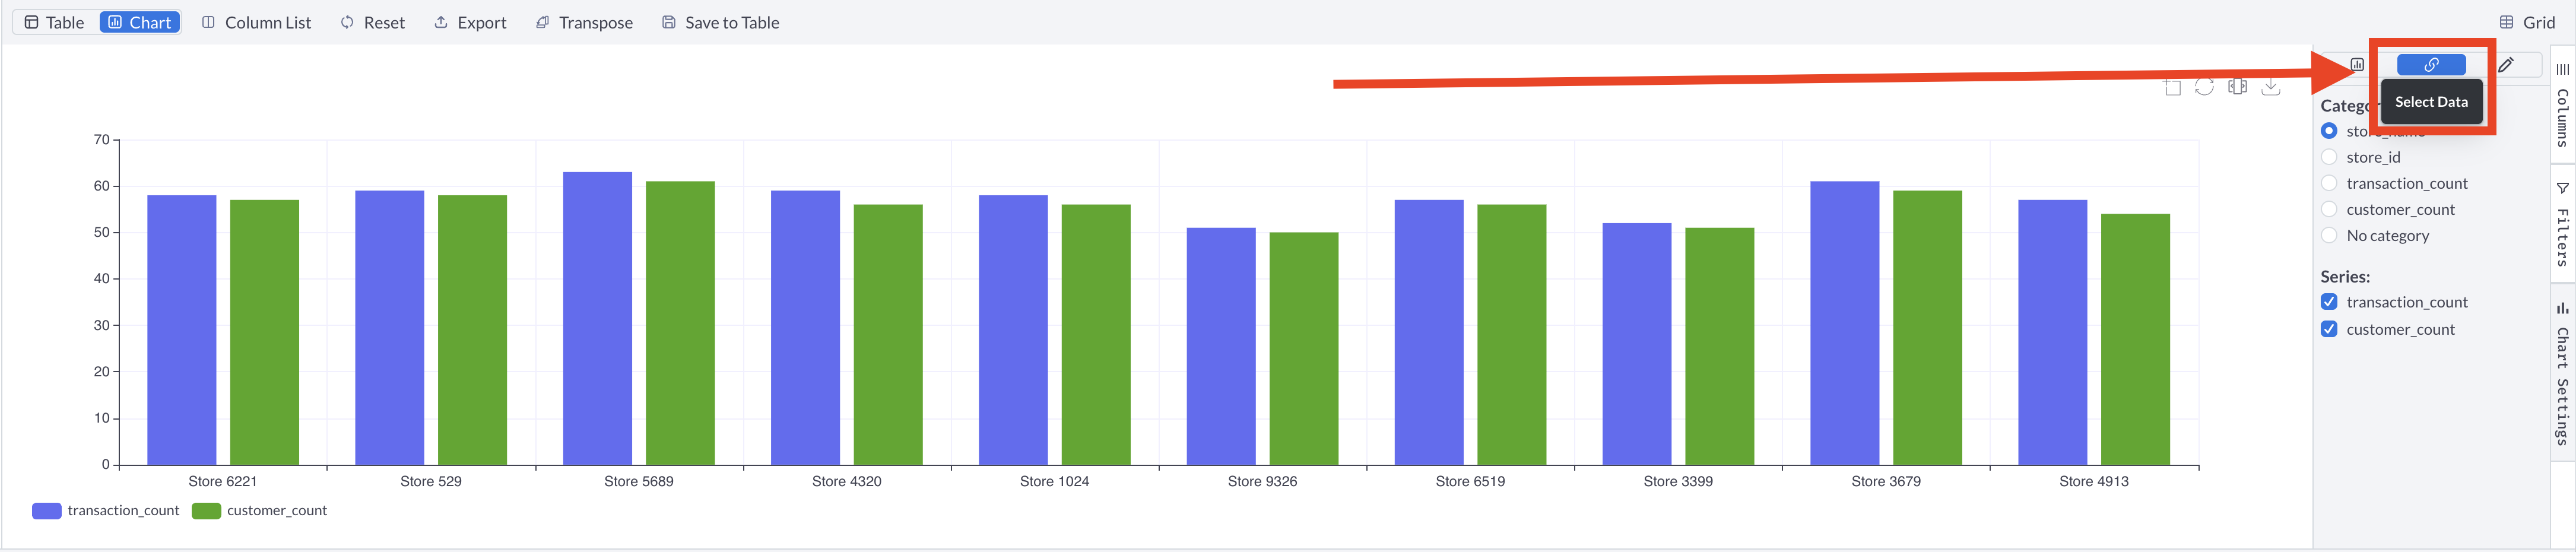
Task: Toggle the blue transaction_count legend swatch
Action: click(x=47, y=511)
